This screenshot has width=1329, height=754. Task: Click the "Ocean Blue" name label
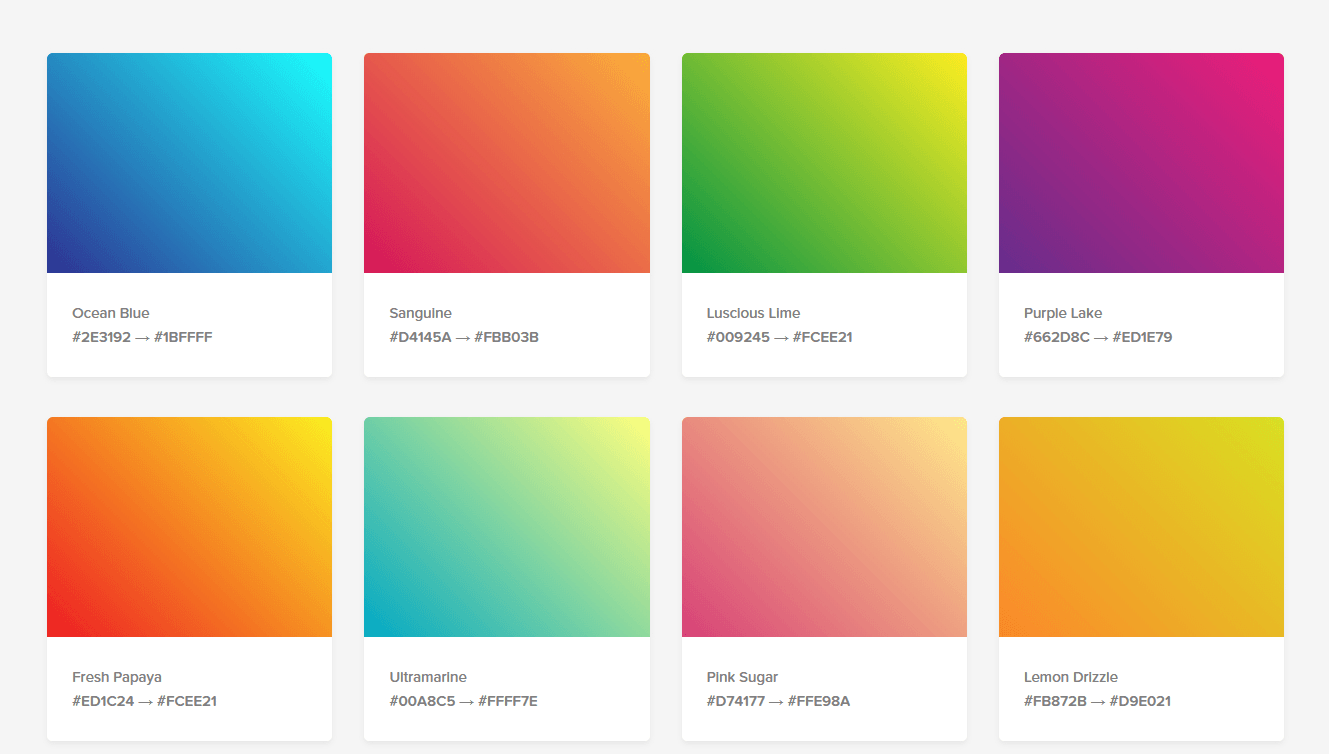[x=111, y=313]
